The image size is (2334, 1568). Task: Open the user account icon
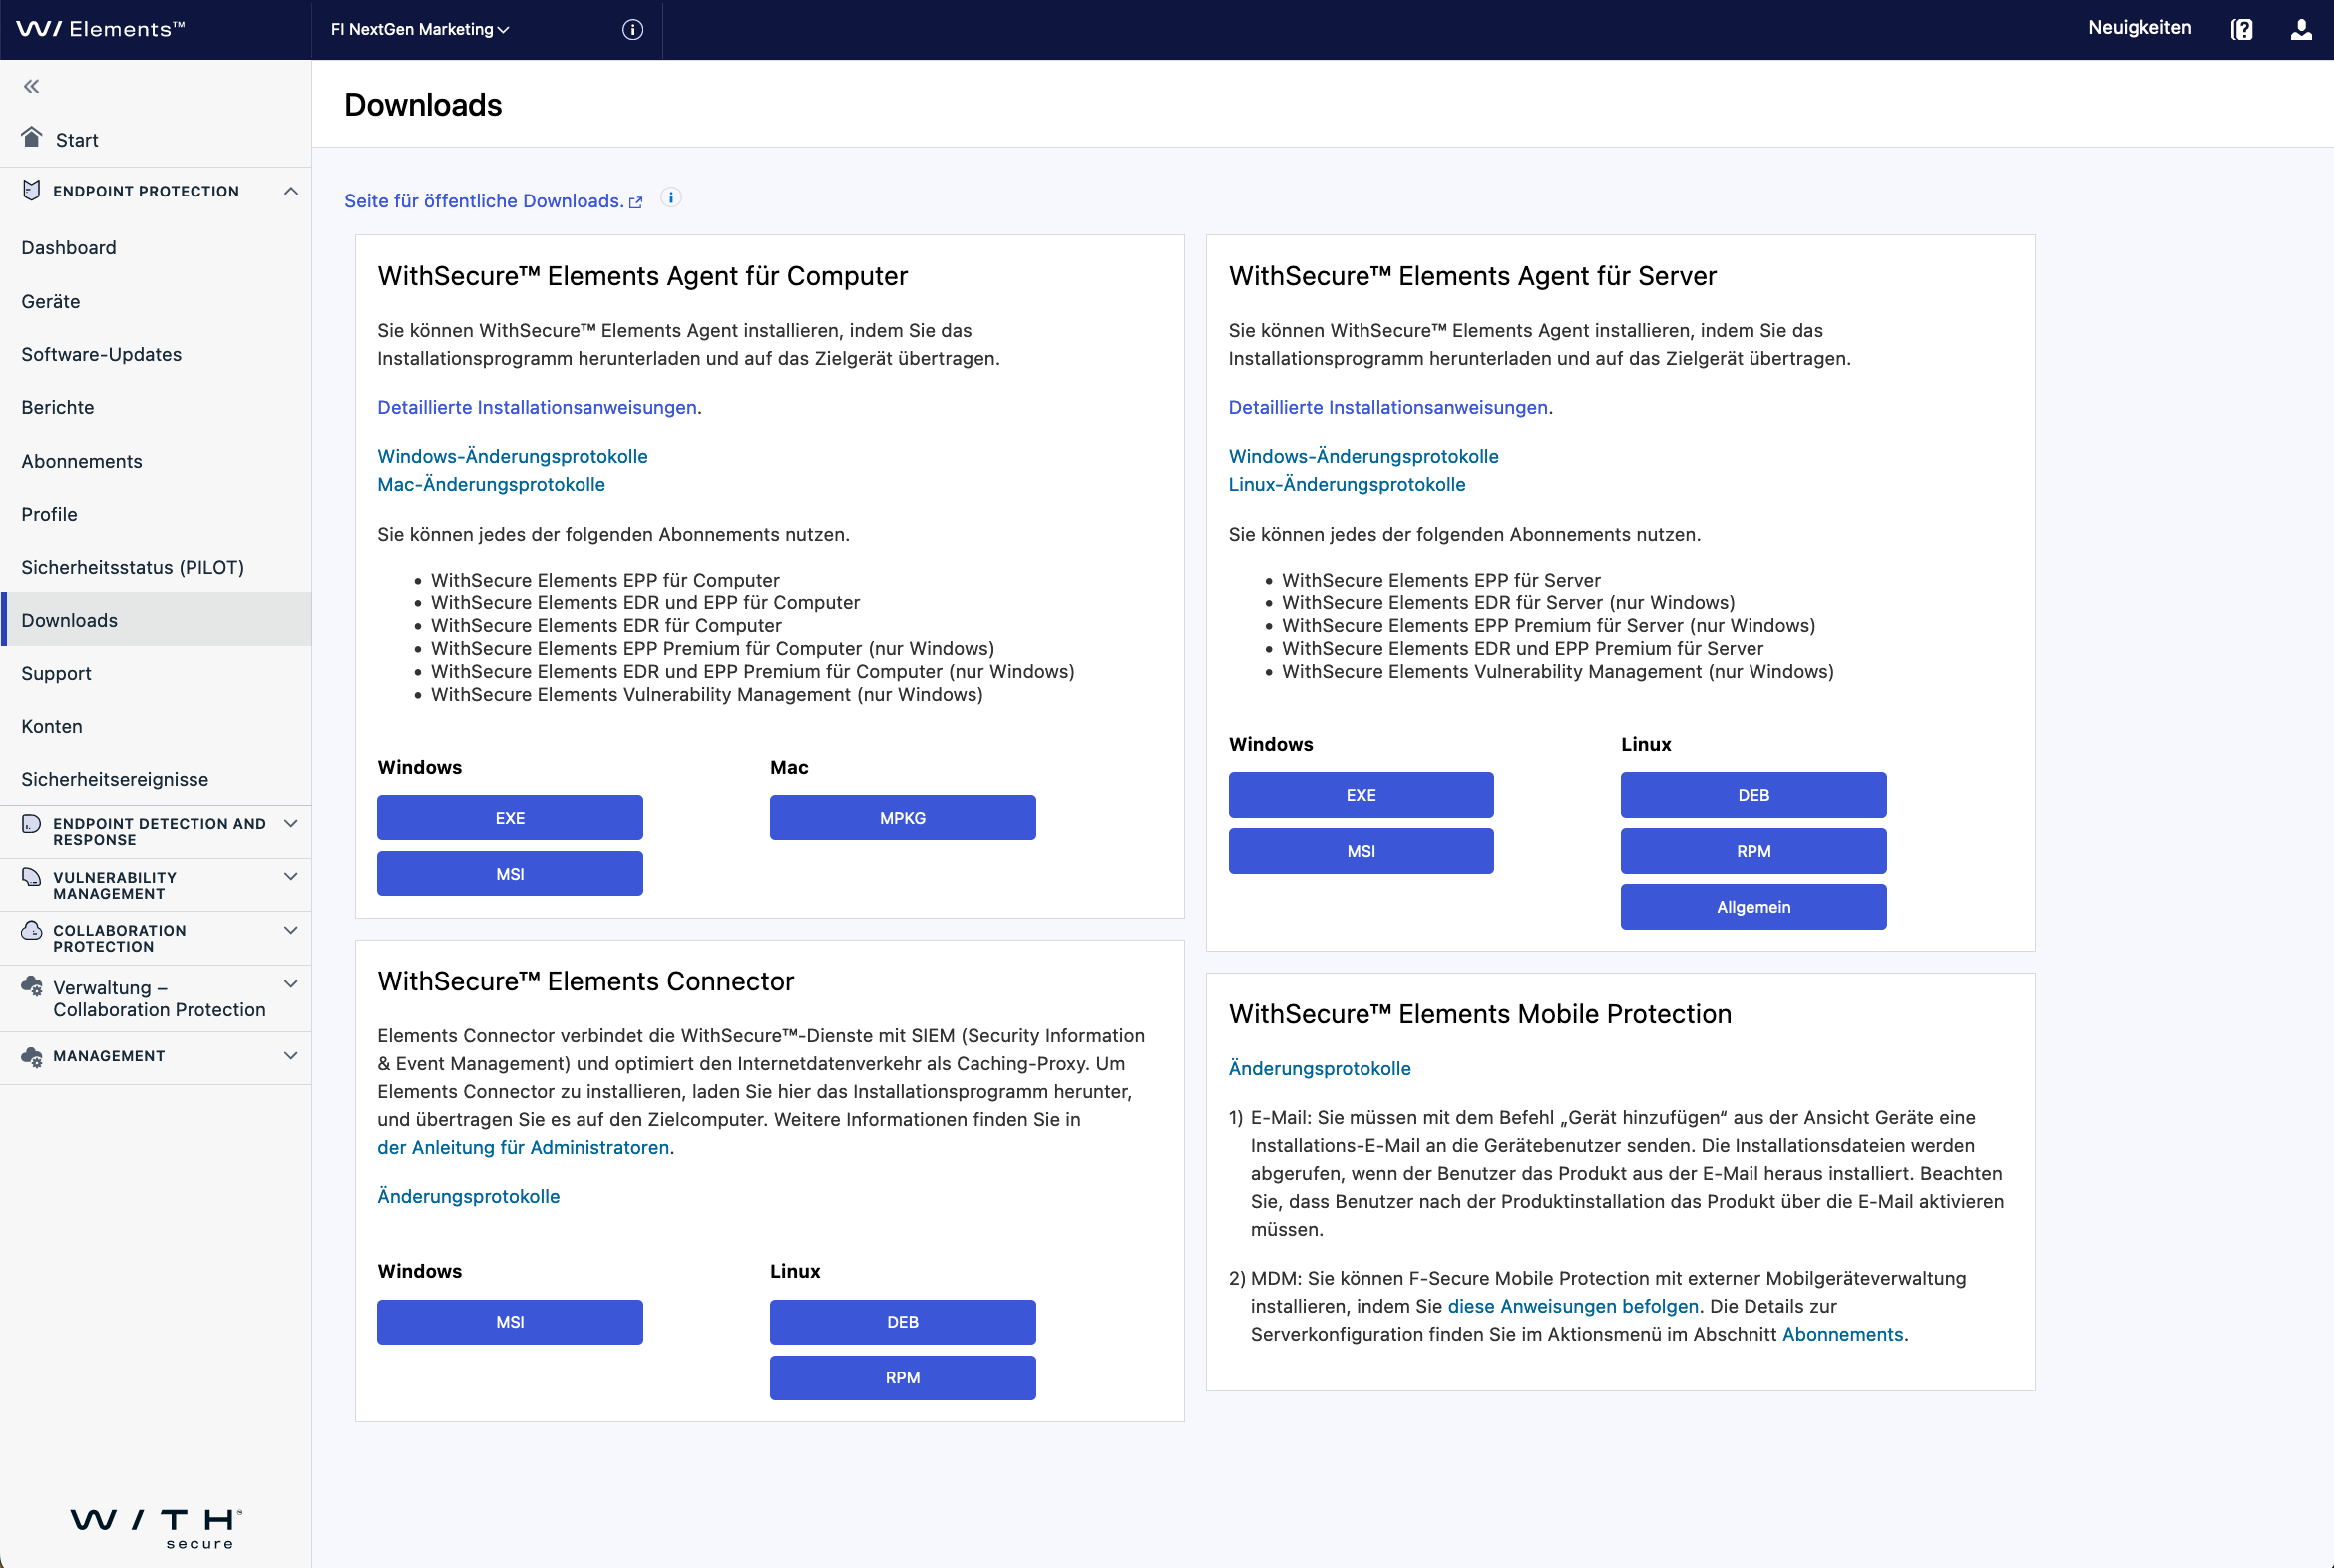point(2301,30)
